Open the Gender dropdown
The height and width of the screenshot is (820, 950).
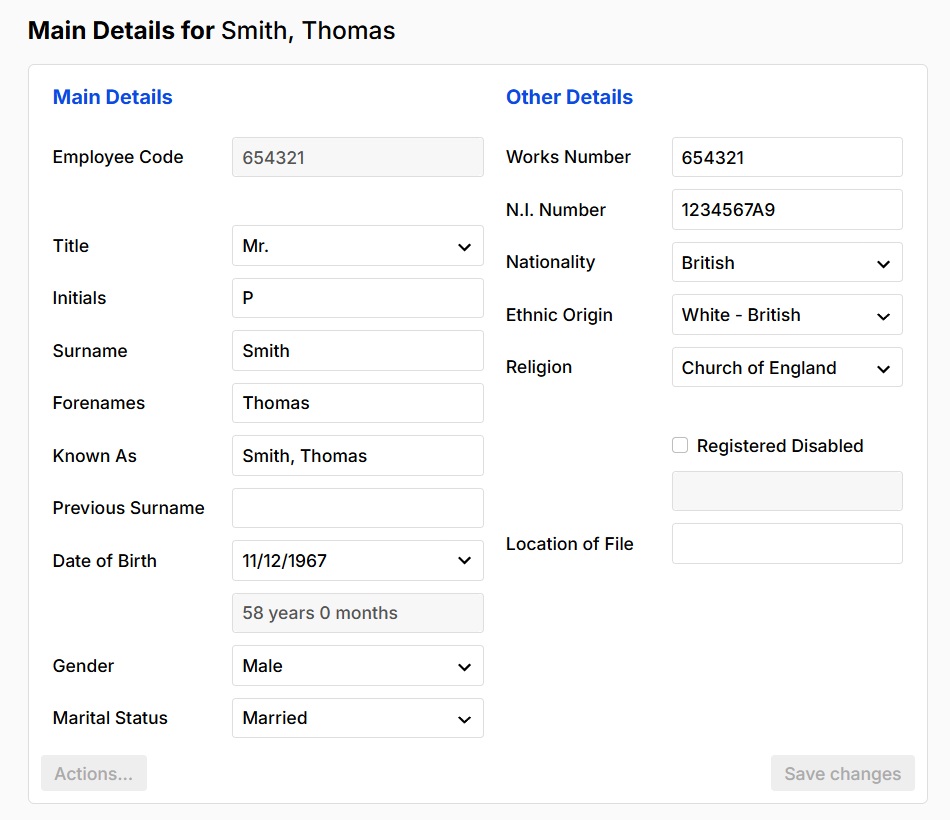(x=357, y=665)
